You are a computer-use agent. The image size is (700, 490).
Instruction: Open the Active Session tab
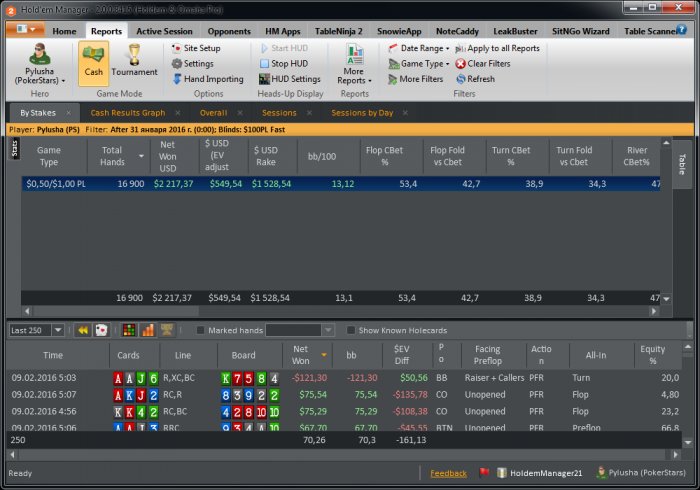164,31
